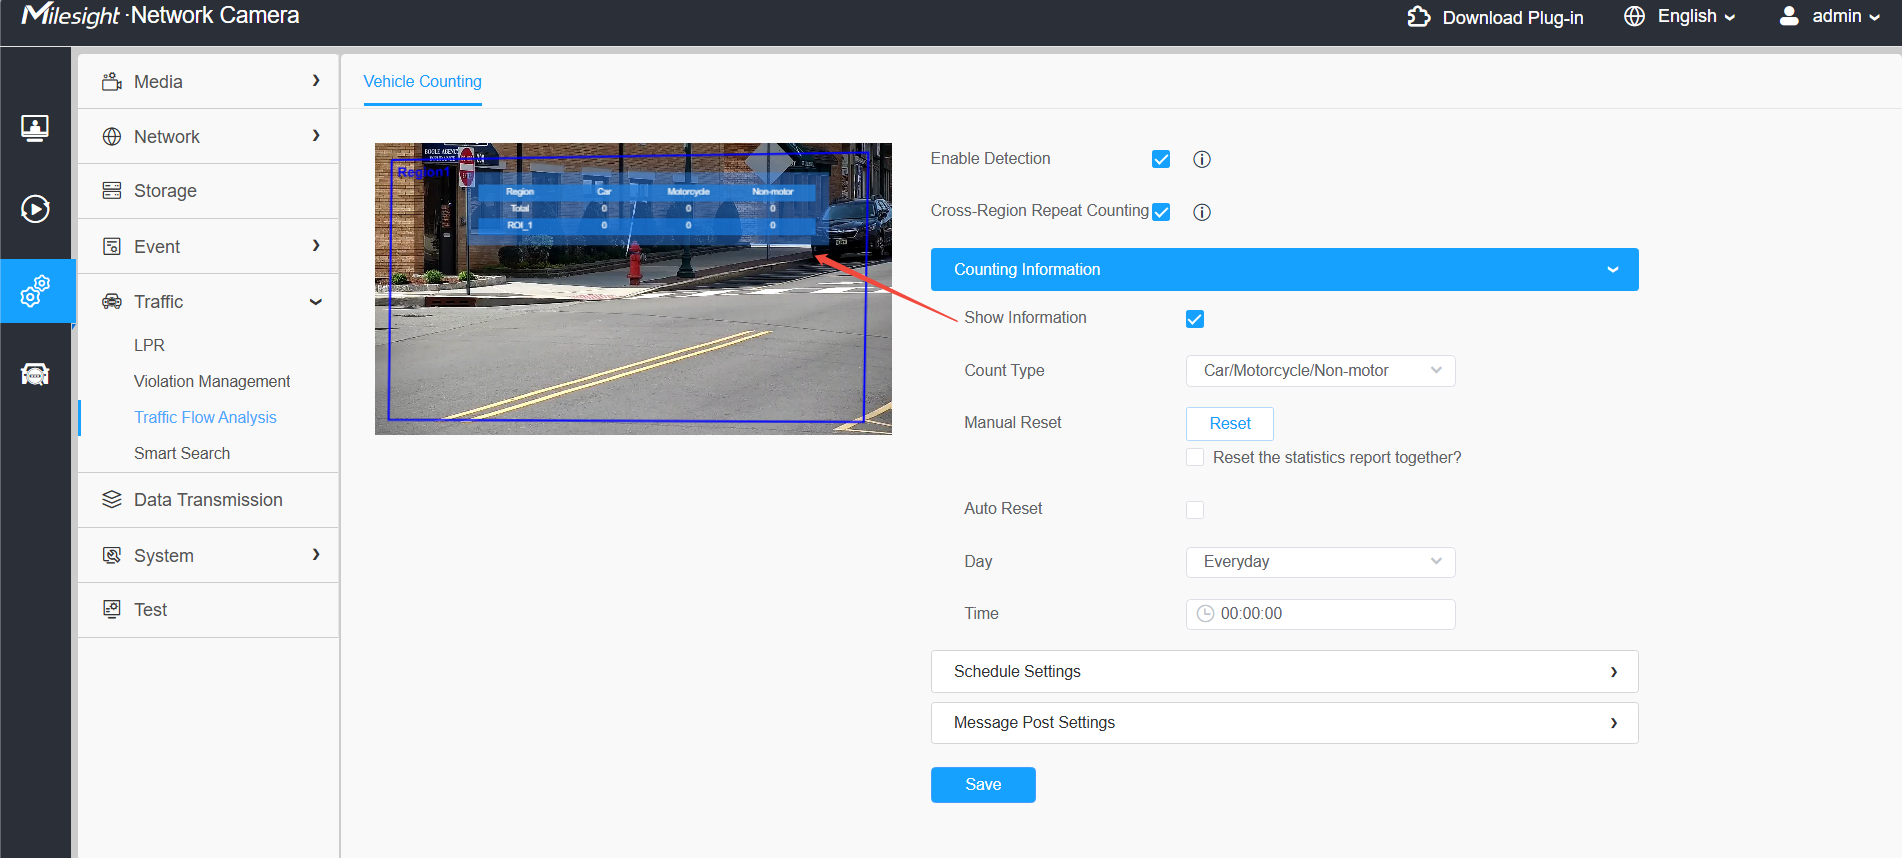Screen dimensions: 1902x858
Task: Click info icon for Cross-Region Repeat Counting
Action: point(1202,212)
